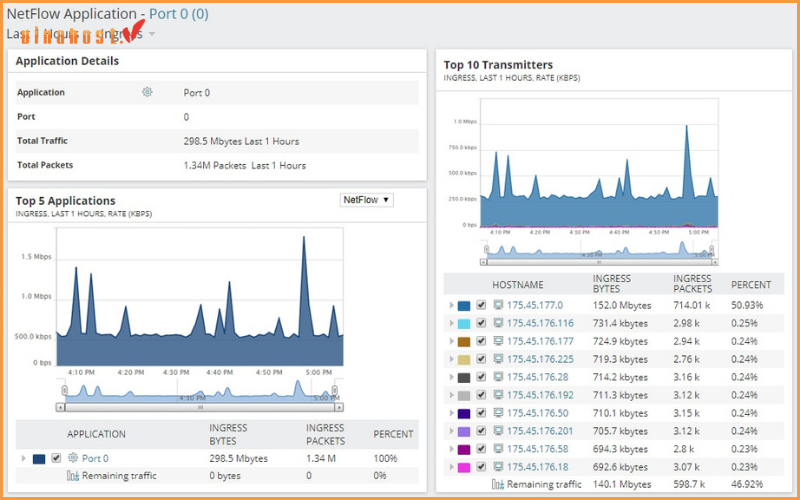Click the host icon next to 175.45.176.116

coord(498,323)
